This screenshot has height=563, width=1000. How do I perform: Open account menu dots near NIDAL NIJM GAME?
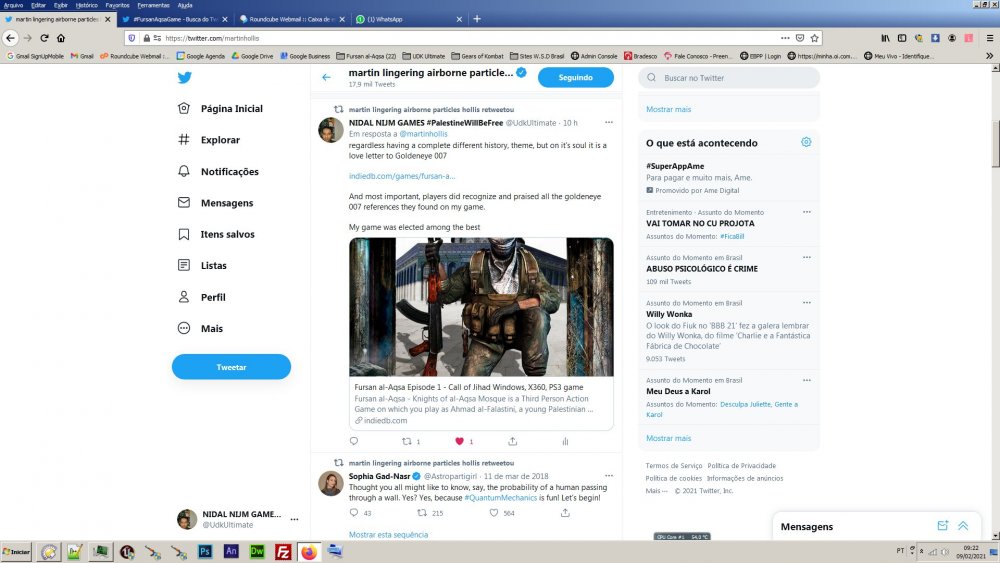[x=294, y=519]
